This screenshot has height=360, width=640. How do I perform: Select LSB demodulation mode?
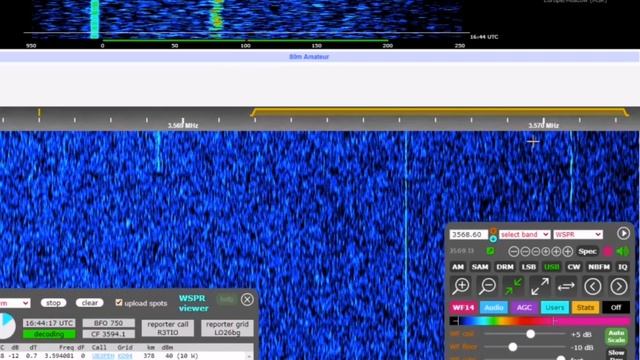(529, 267)
